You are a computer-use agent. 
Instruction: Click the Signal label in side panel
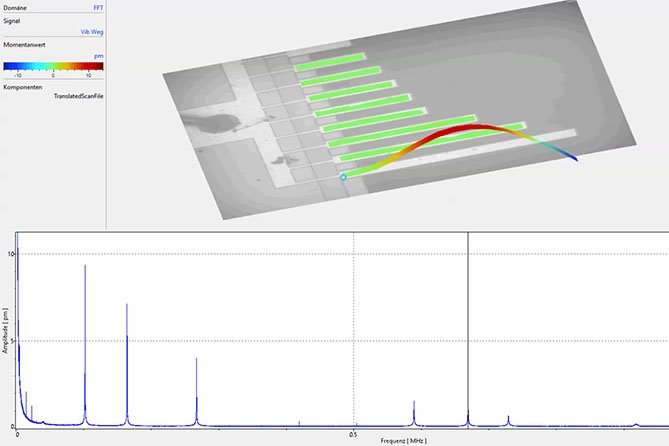pos(14,20)
